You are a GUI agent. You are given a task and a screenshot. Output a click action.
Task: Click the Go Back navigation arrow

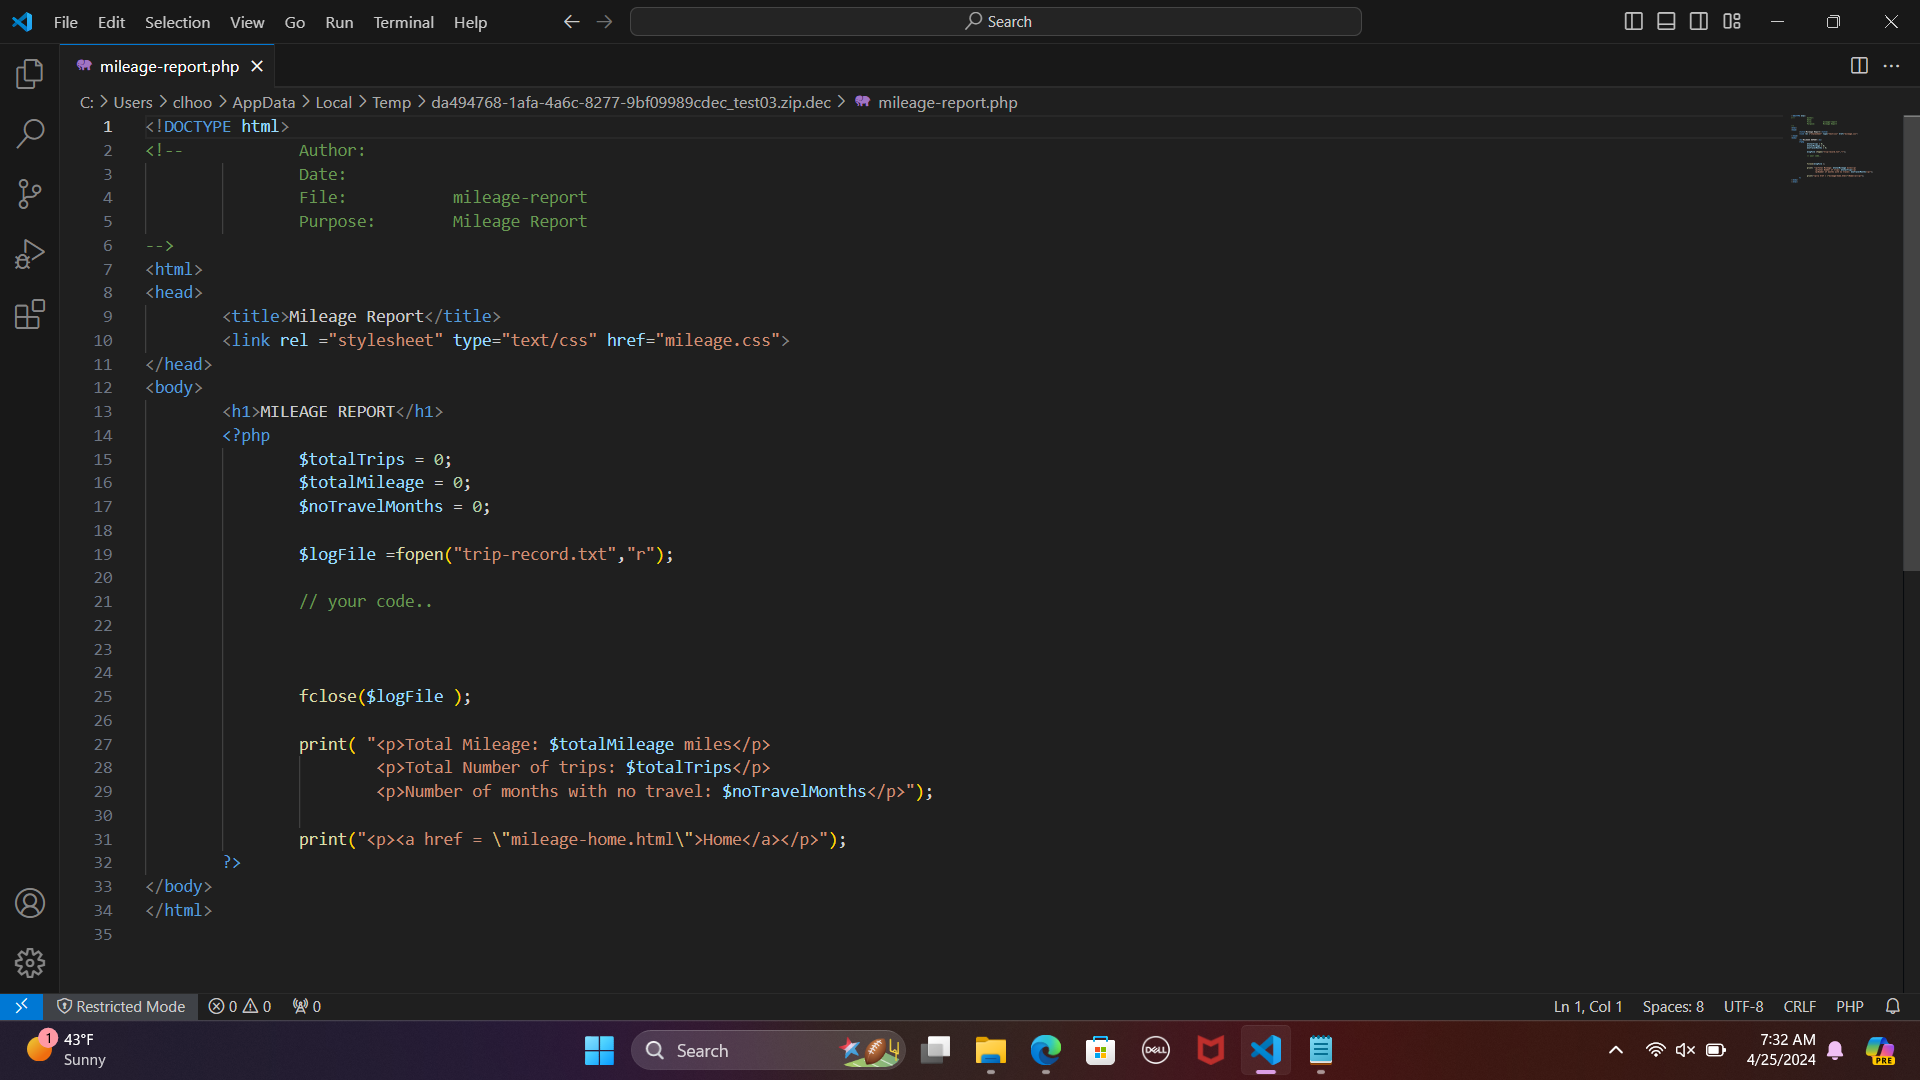[571, 21]
